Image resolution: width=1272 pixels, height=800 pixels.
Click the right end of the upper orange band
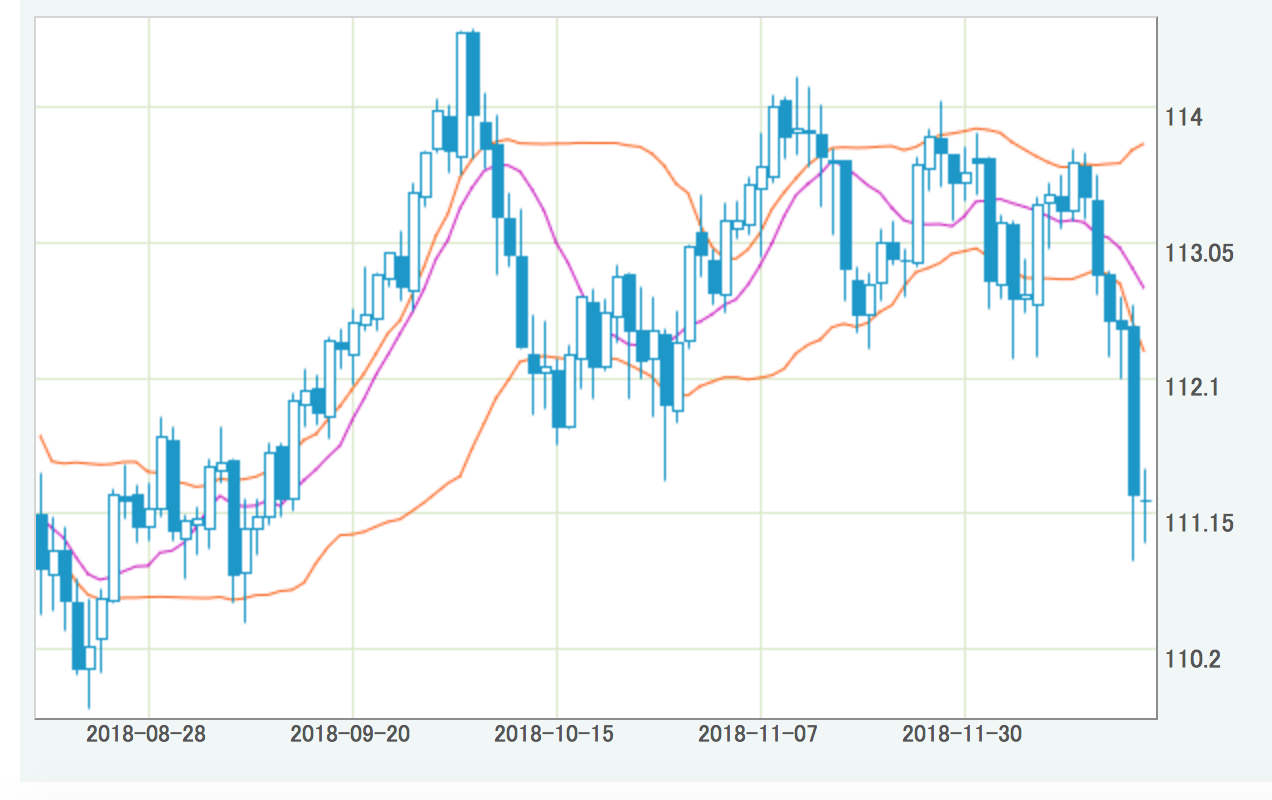1143,144
